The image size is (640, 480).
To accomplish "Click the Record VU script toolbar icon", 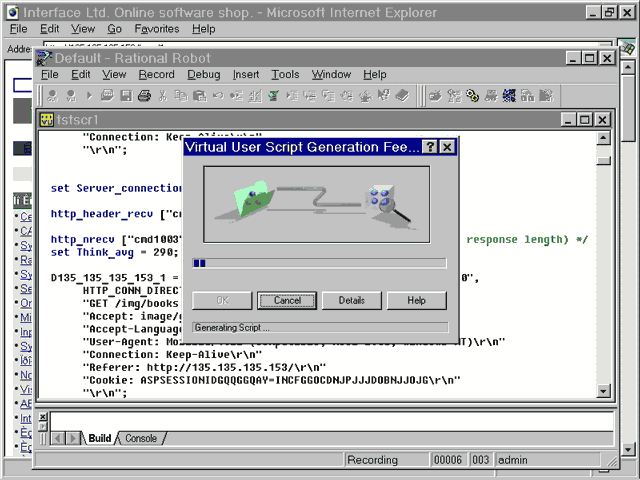I will (71, 96).
